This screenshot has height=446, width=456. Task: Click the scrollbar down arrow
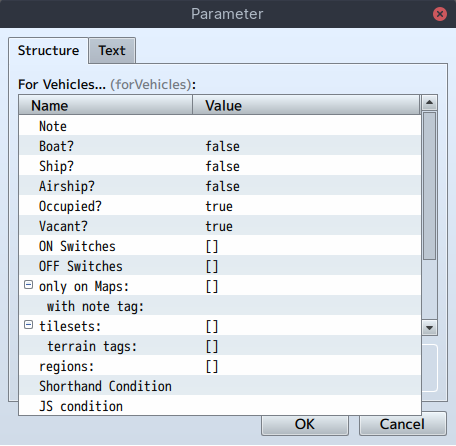(429, 328)
